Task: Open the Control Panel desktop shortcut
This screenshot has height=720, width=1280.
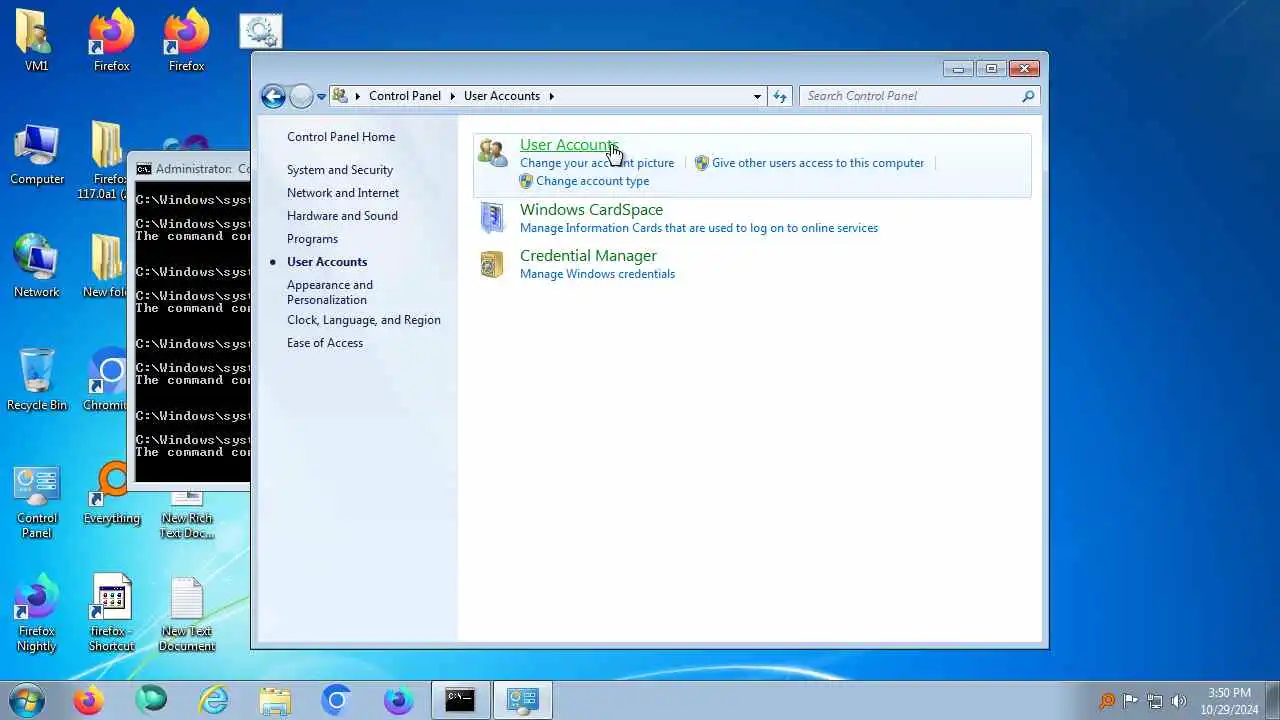Action: [37, 503]
